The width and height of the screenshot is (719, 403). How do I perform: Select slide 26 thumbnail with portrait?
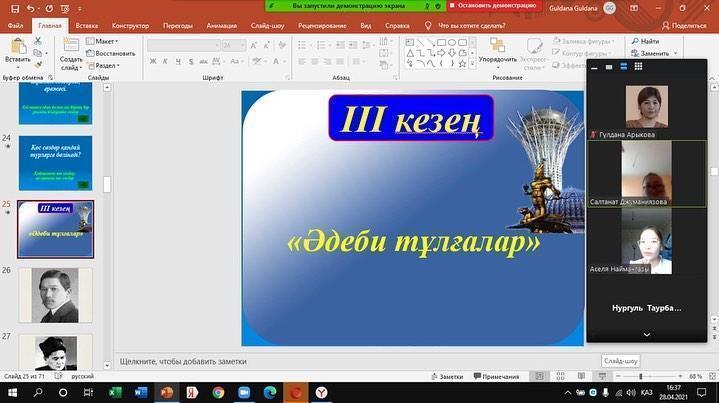[x=55, y=295]
